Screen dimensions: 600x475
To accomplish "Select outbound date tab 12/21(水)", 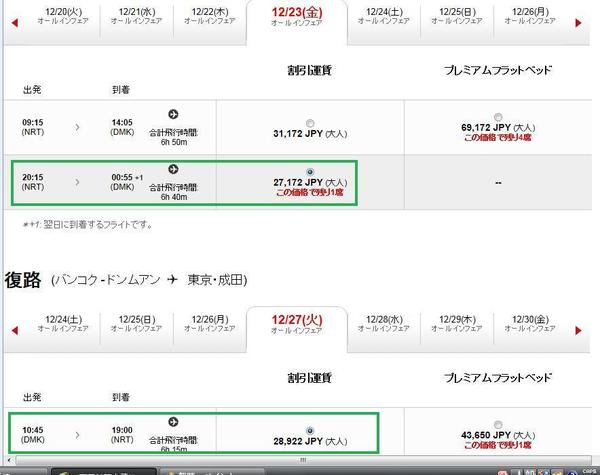I will (137, 16).
